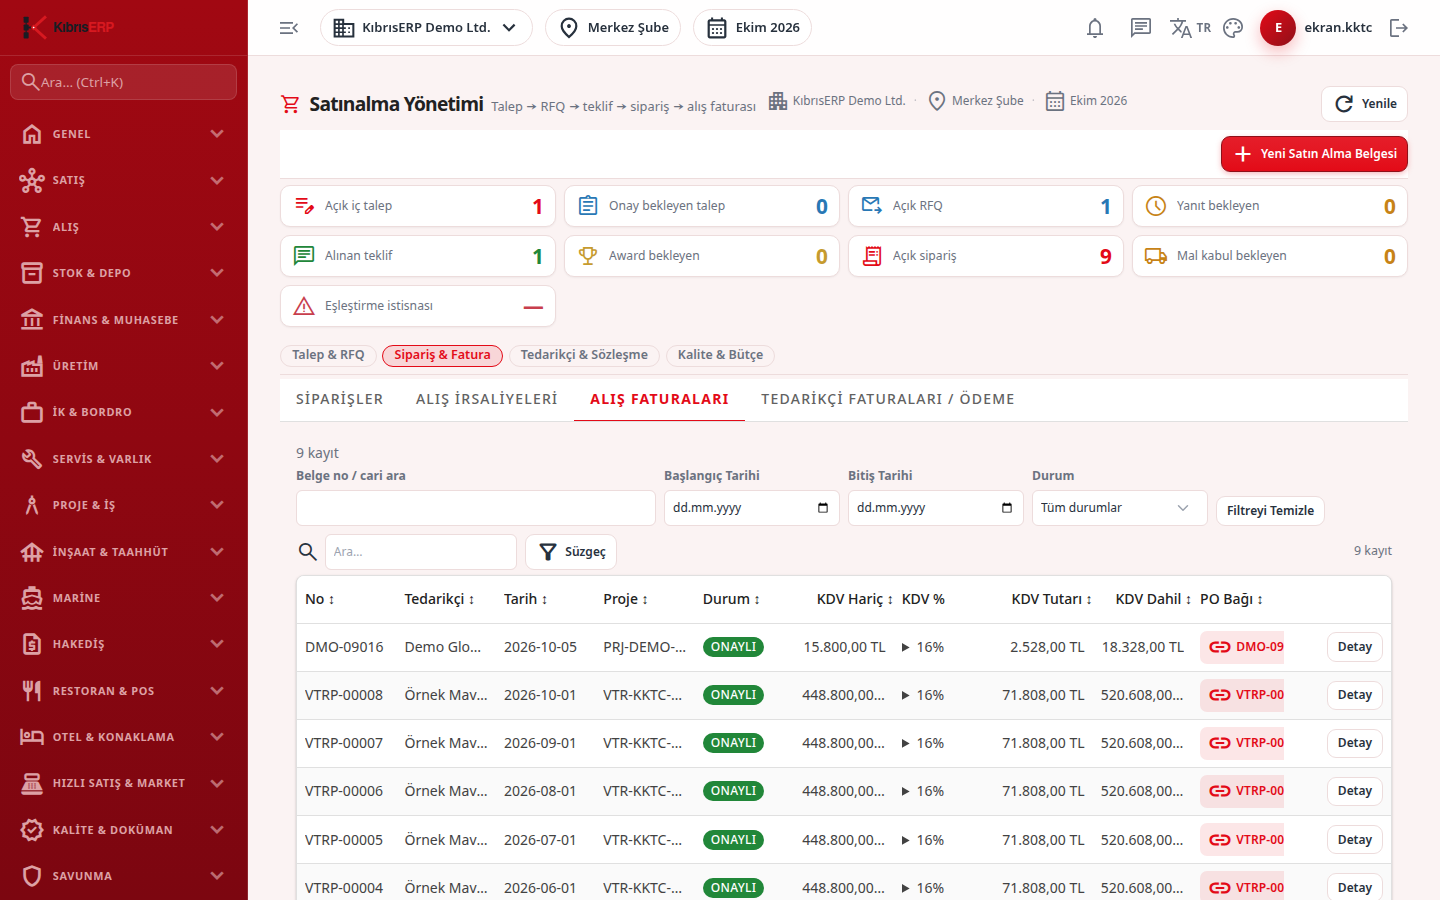The height and width of the screenshot is (900, 1440).
Task: Open the Ekim 2026 period selector
Action: click(x=752, y=28)
